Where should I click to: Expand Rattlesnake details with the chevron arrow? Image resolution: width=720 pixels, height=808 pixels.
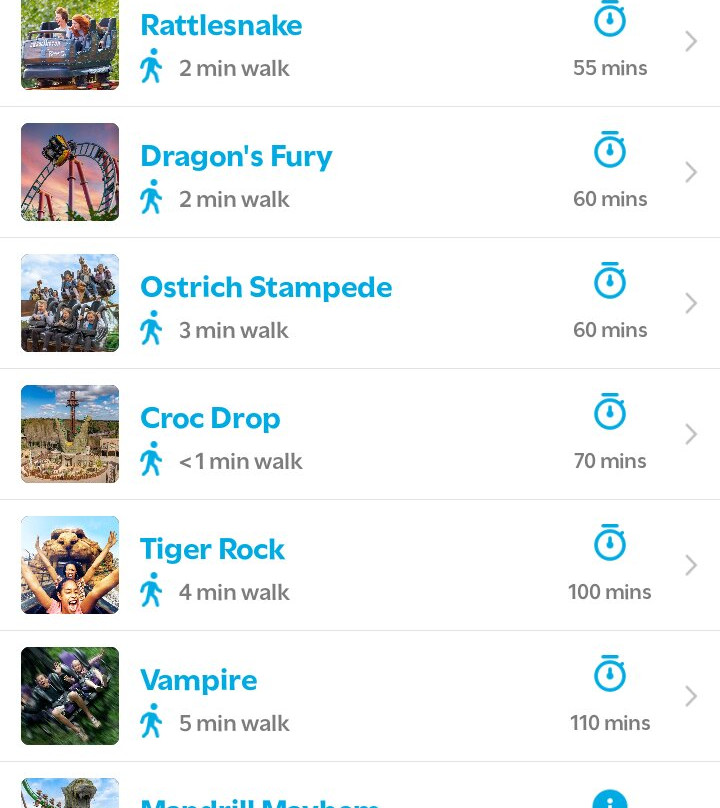[x=691, y=41]
